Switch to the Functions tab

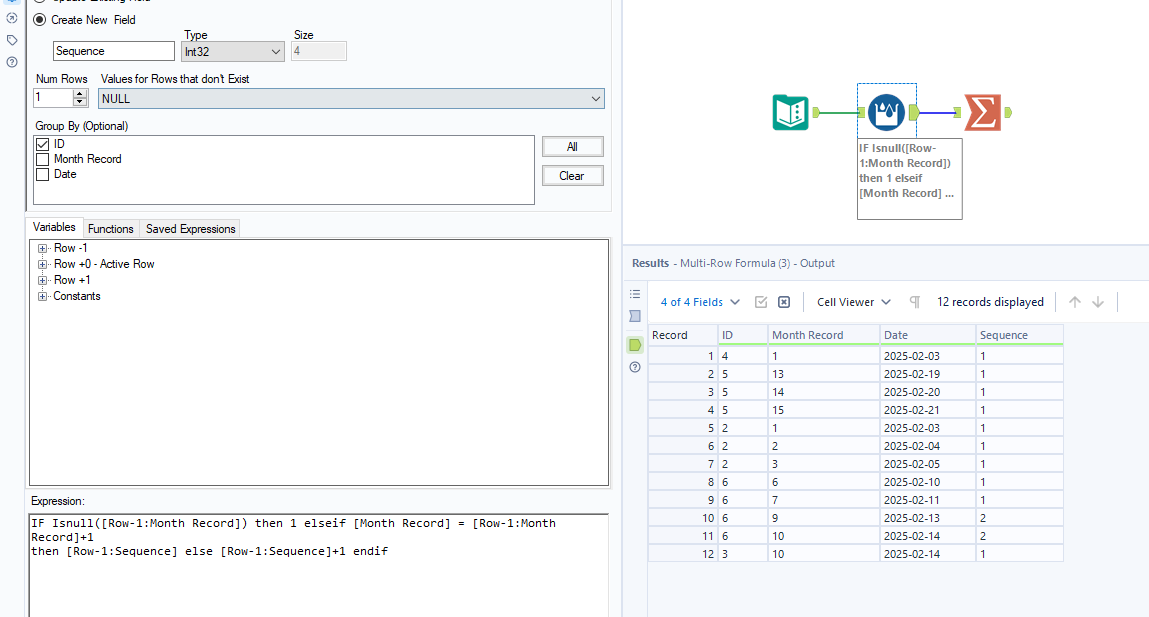pos(110,228)
